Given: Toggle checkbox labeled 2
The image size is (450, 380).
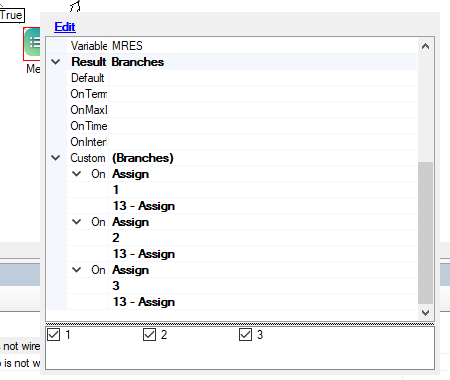Looking at the screenshot, I should coord(149,335).
